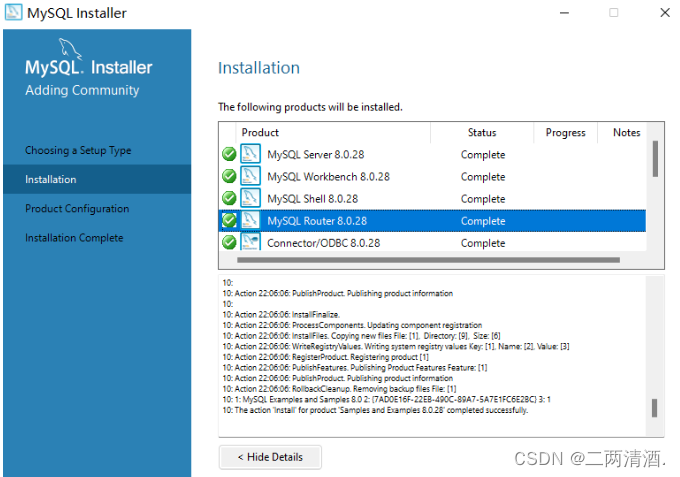Open the Choosing a Setup Type step

coord(78,150)
